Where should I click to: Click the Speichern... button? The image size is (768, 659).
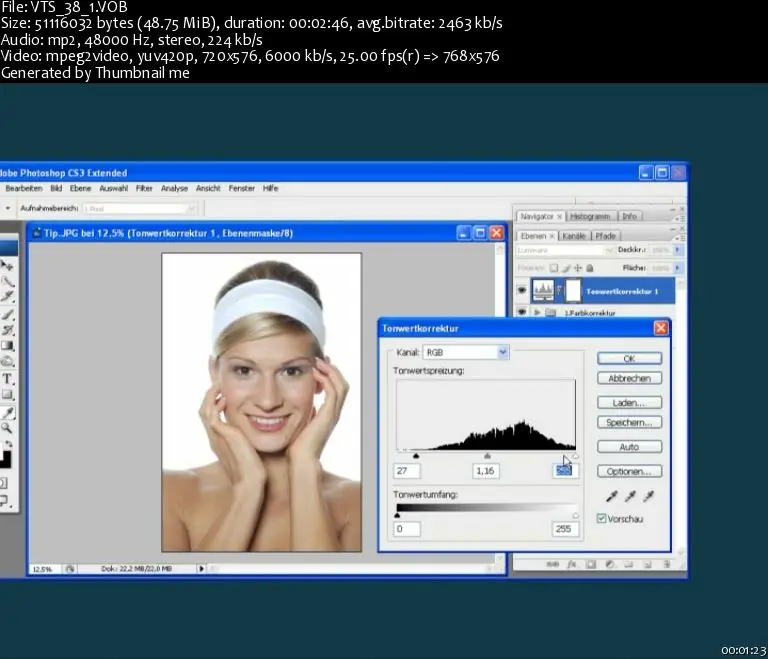(x=629, y=422)
